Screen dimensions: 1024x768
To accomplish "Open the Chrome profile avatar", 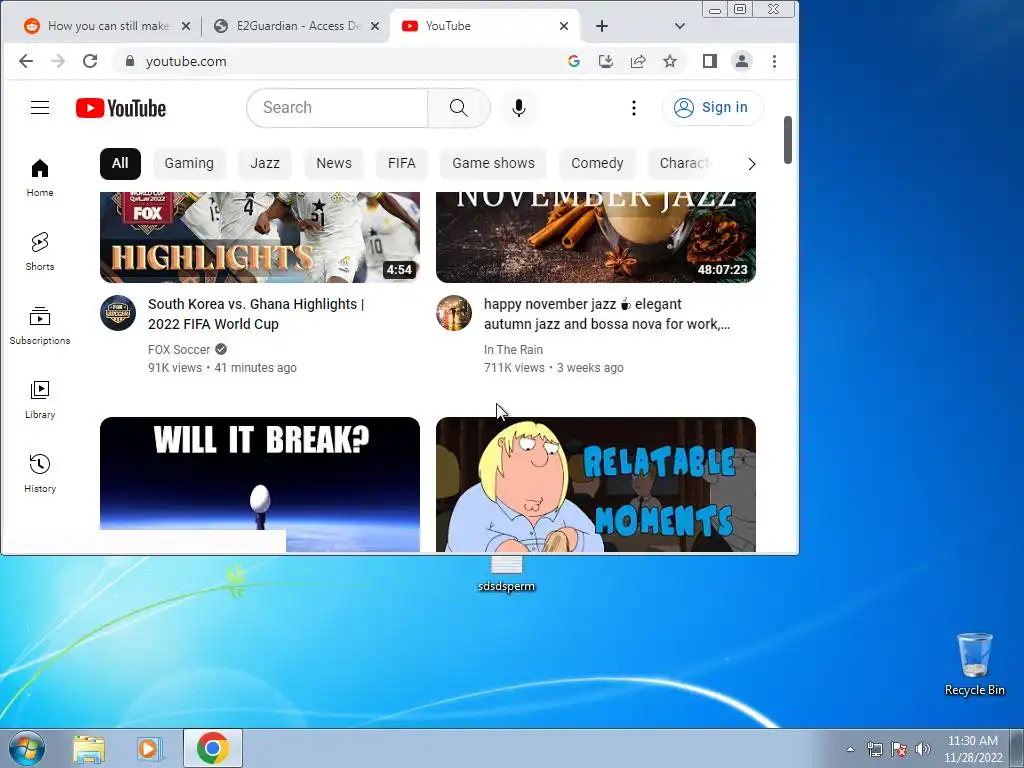I will (x=742, y=61).
